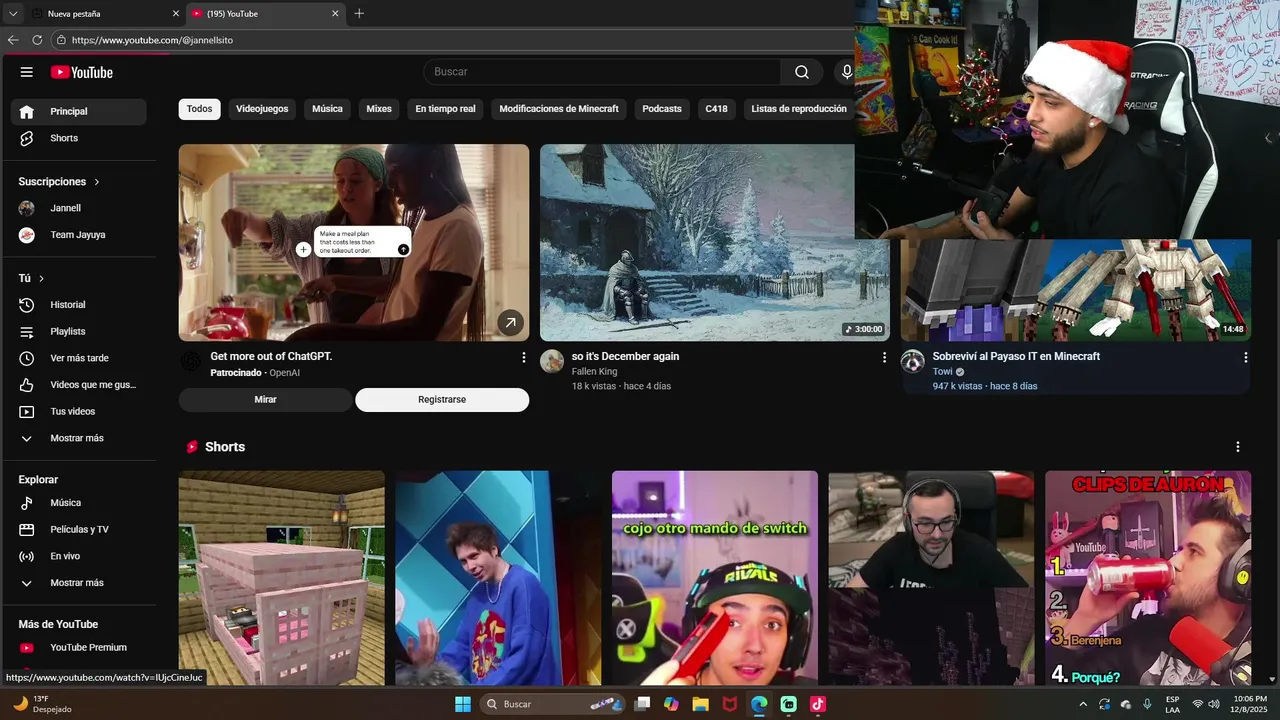Open options for the Payaso IT video
The image size is (1280, 720).
pyautogui.click(x=1245, y=357)
